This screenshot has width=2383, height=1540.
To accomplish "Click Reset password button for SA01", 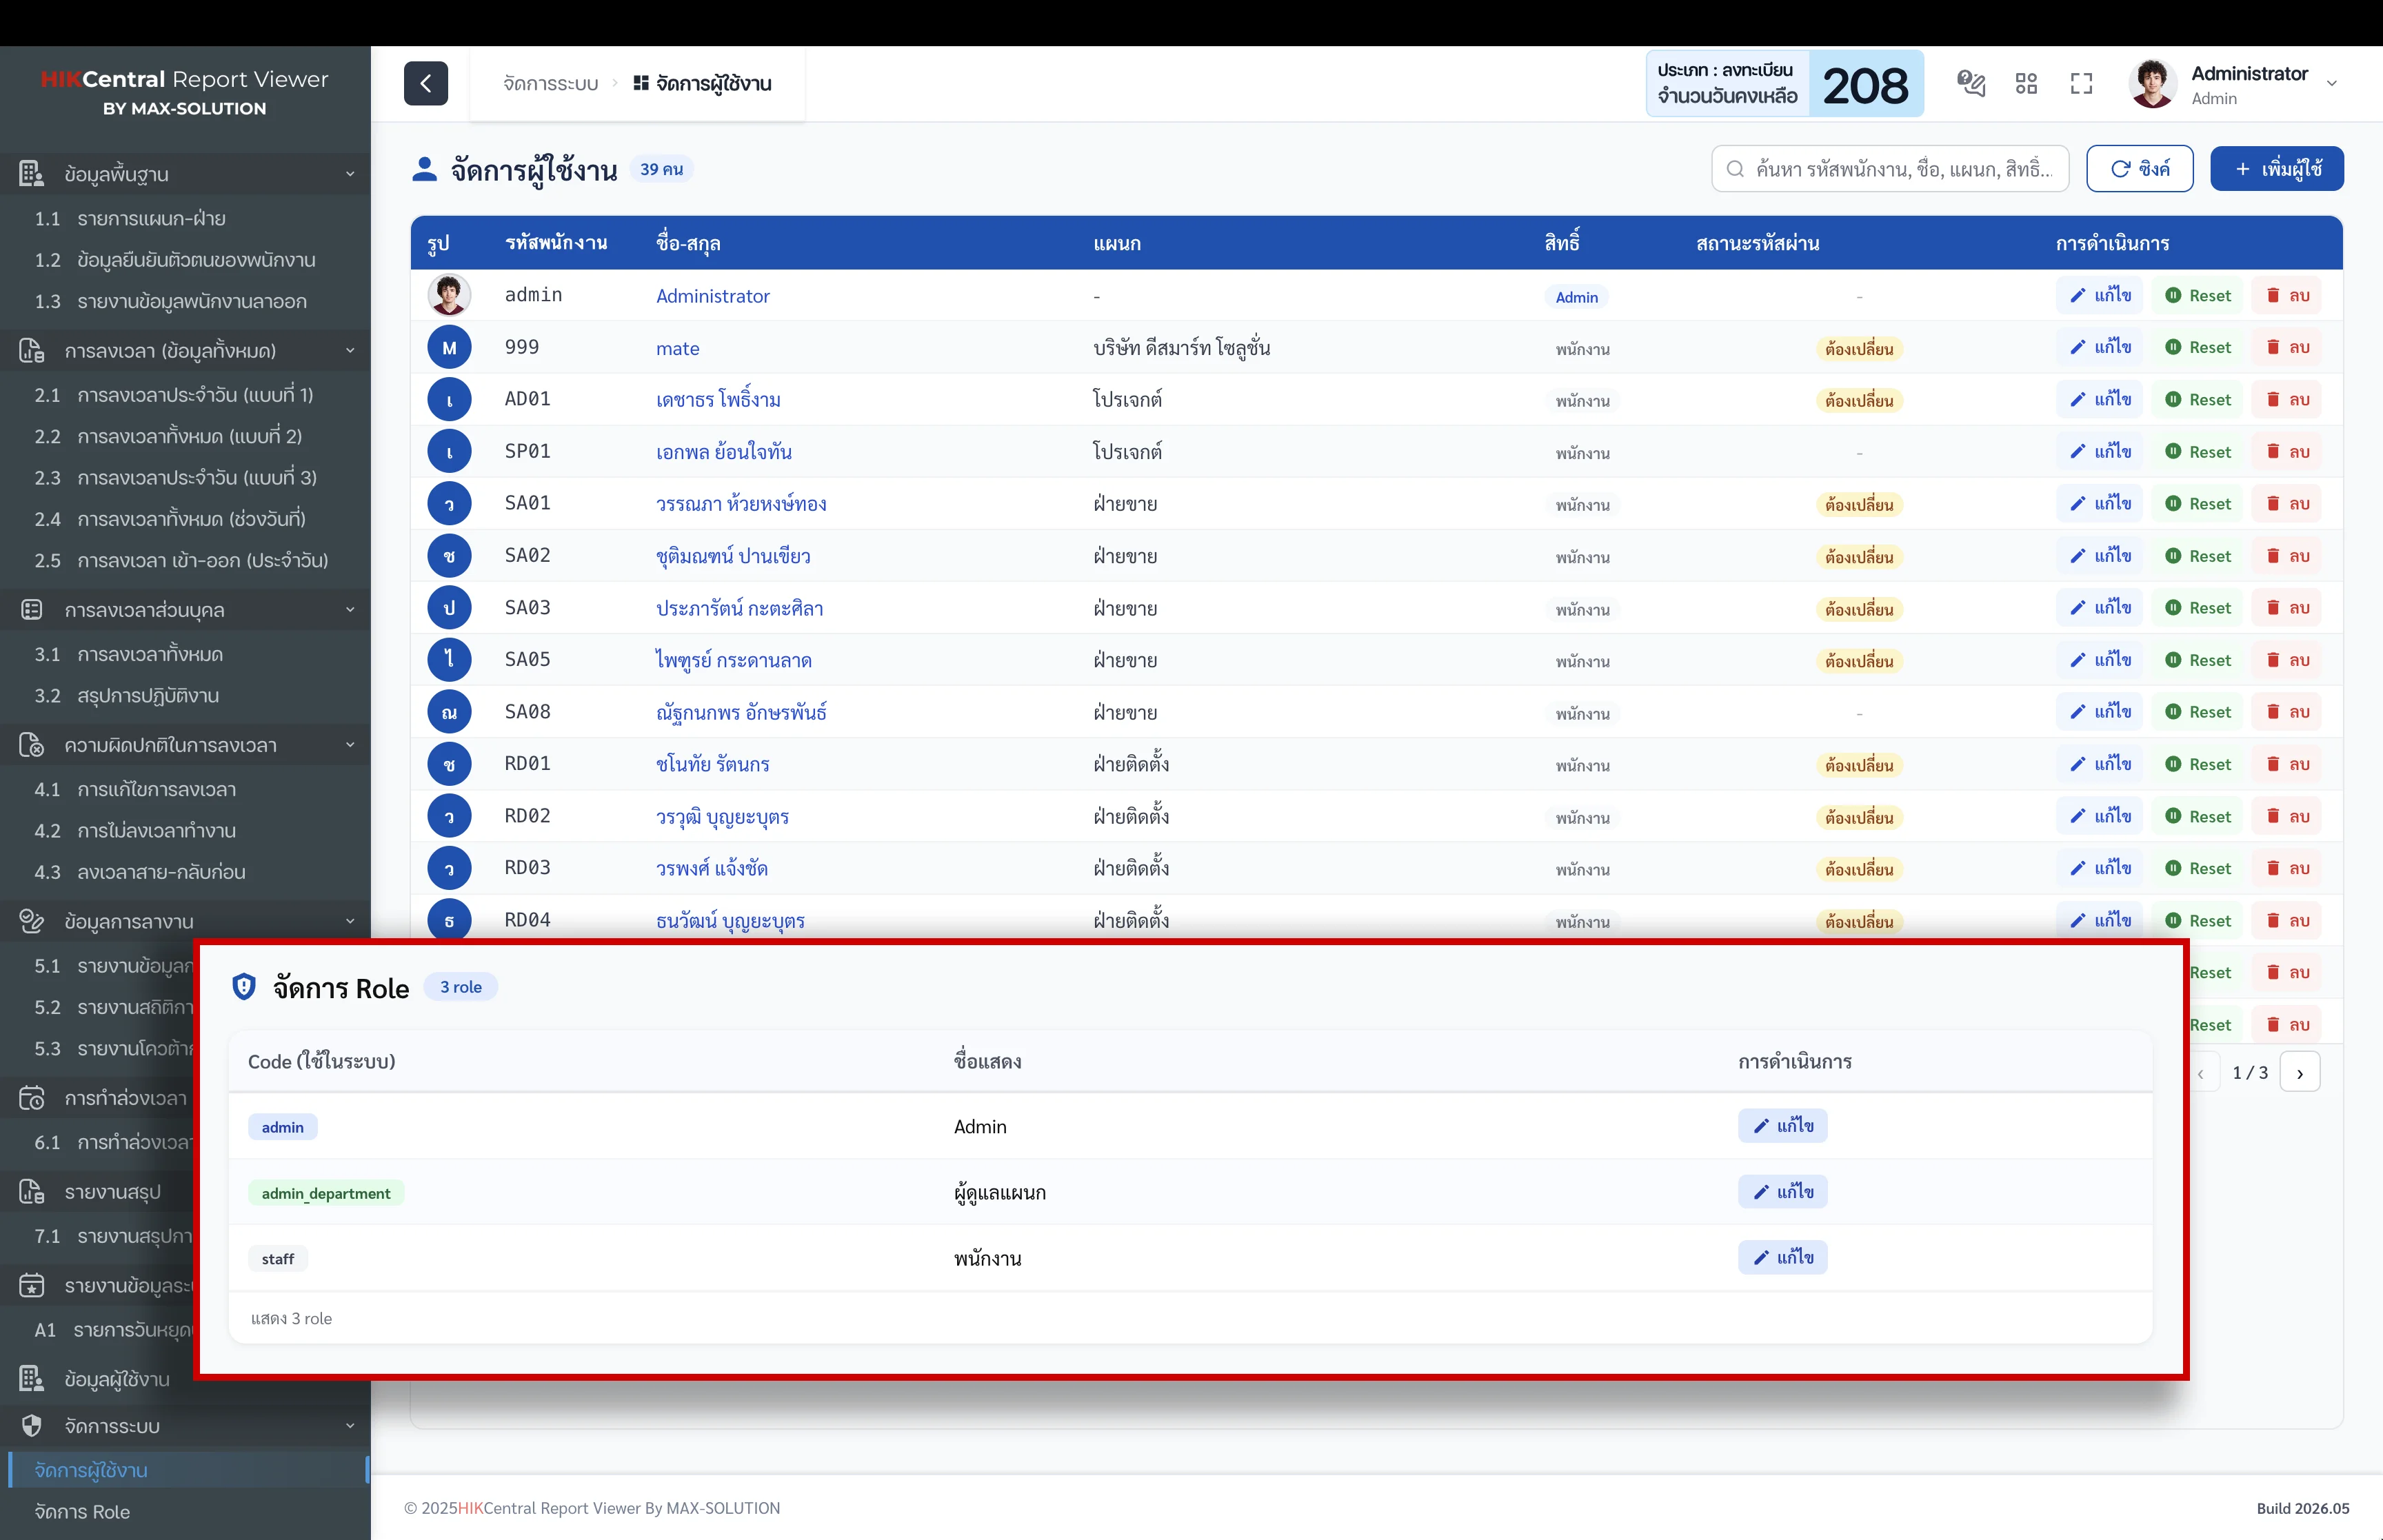I will pos(2198,504).
